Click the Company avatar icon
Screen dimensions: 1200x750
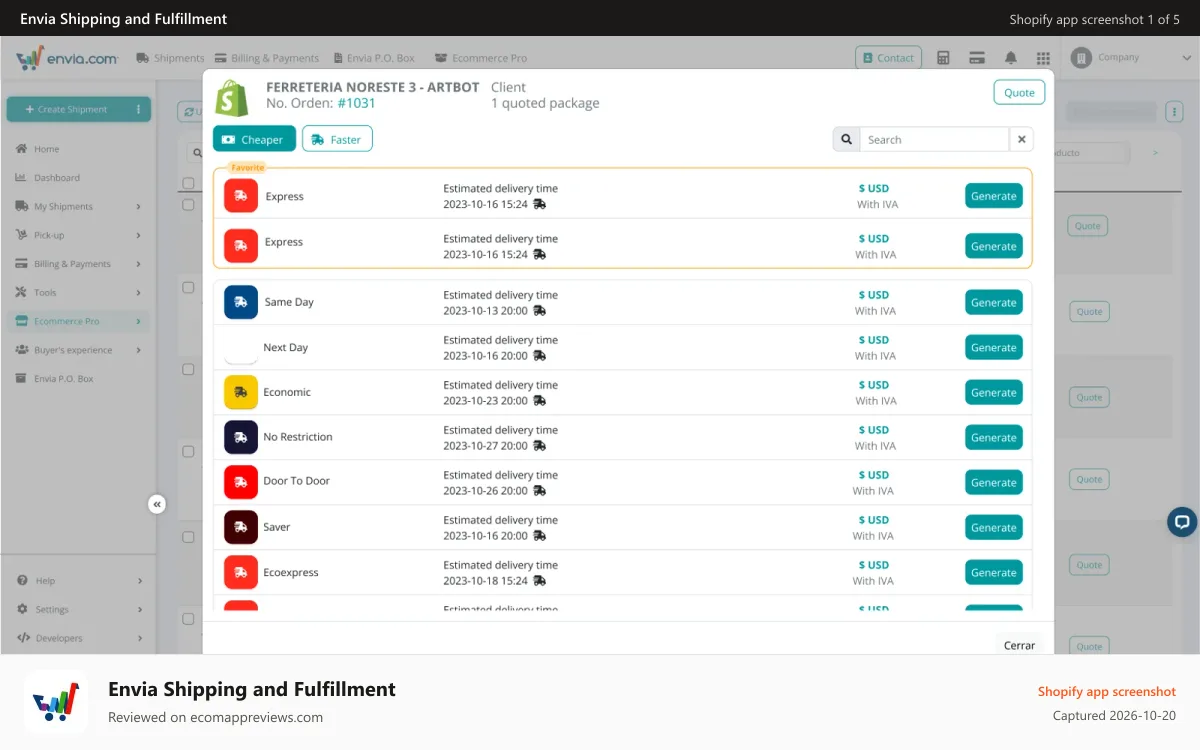pos(1080,58)
